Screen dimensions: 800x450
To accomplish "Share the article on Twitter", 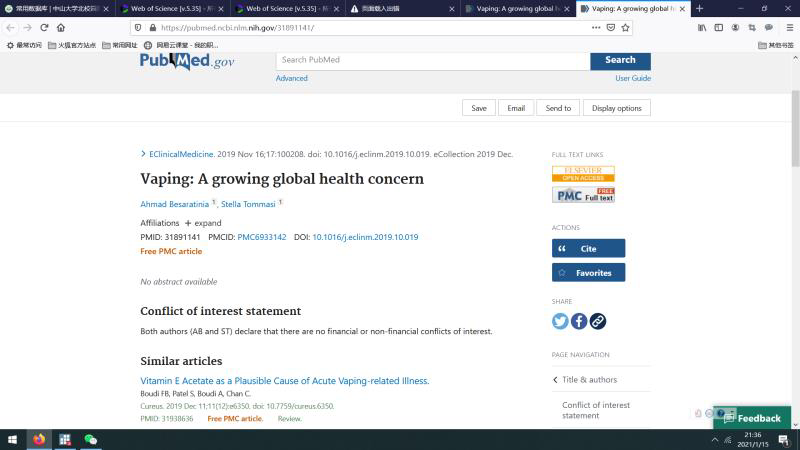I will point(560,321).
